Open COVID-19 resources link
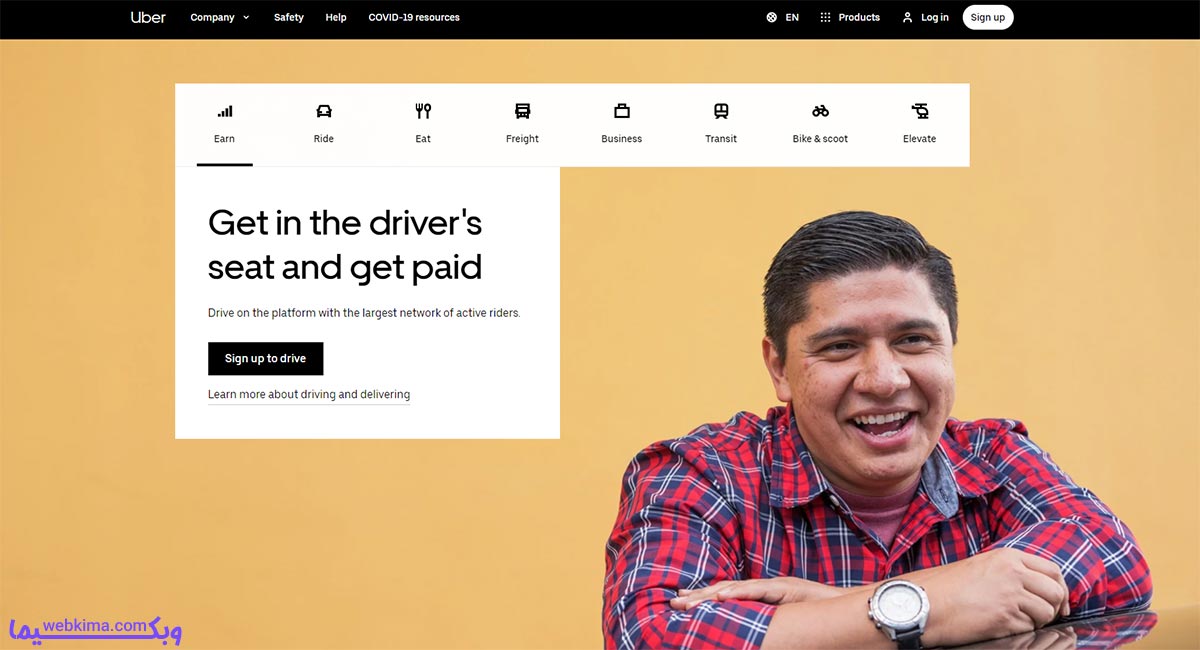1200x650 pixels. 414,18
